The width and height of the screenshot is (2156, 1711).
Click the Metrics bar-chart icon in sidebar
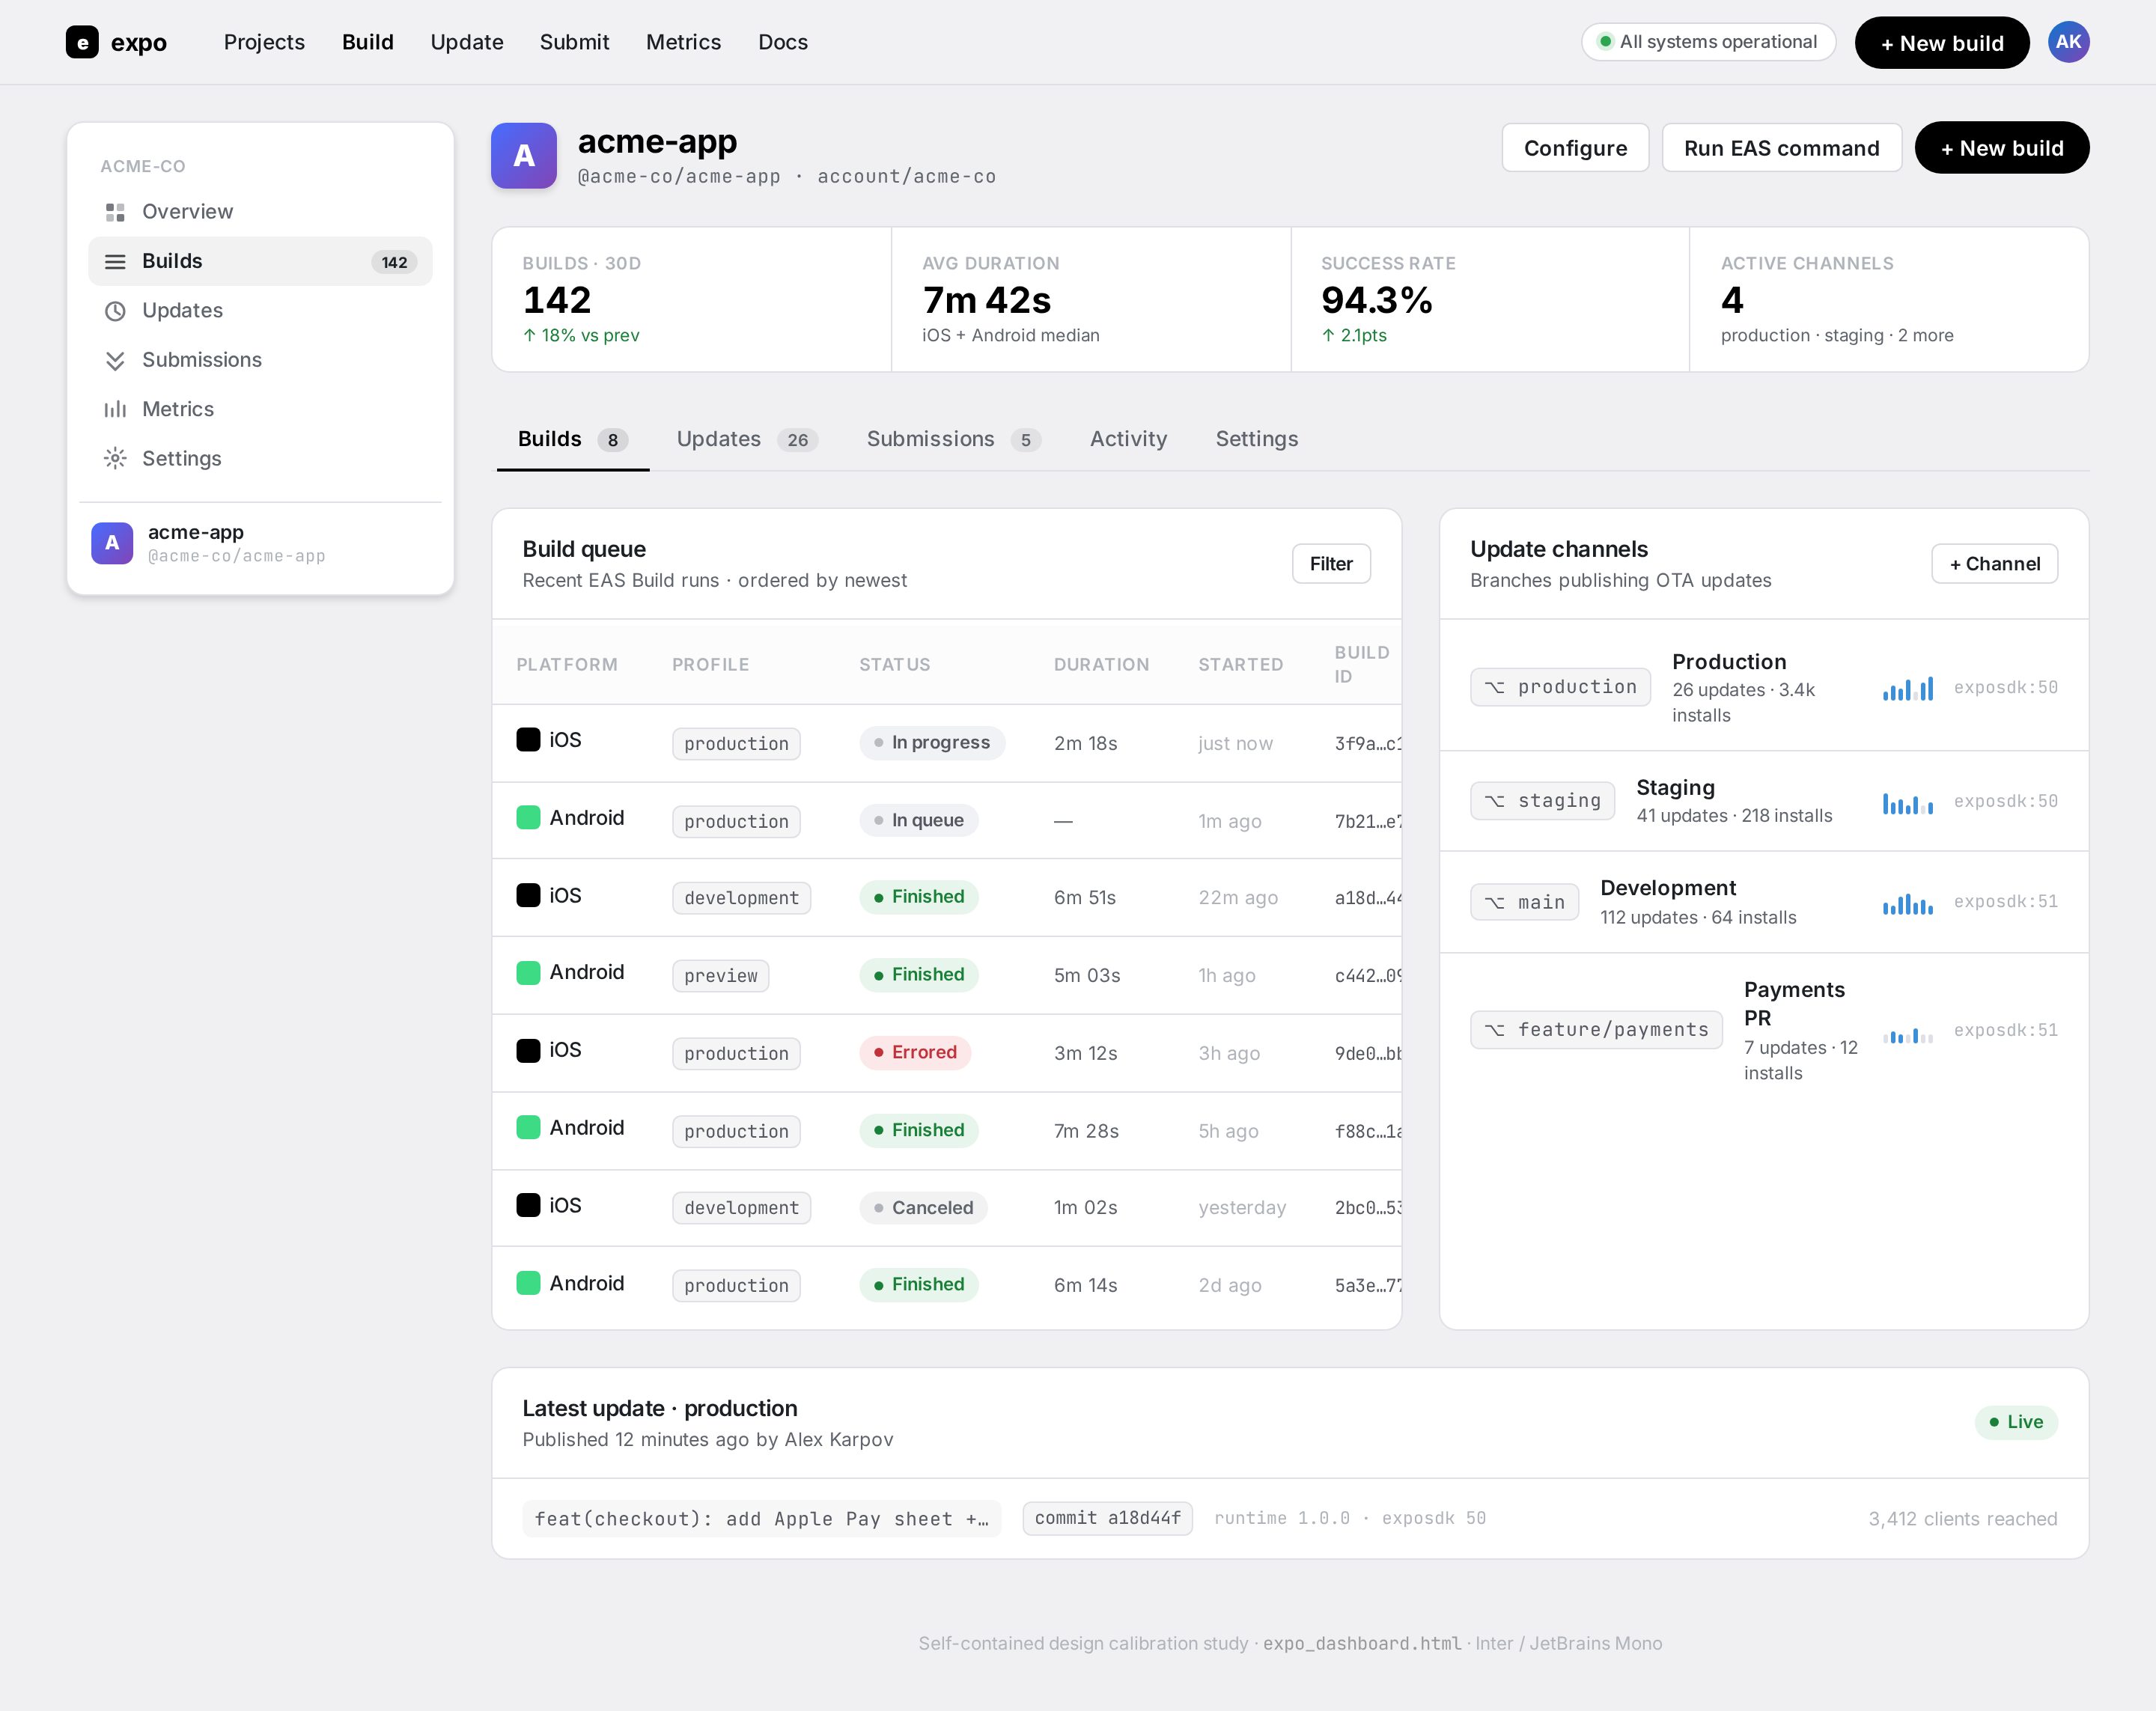click(x=115, y=409)
